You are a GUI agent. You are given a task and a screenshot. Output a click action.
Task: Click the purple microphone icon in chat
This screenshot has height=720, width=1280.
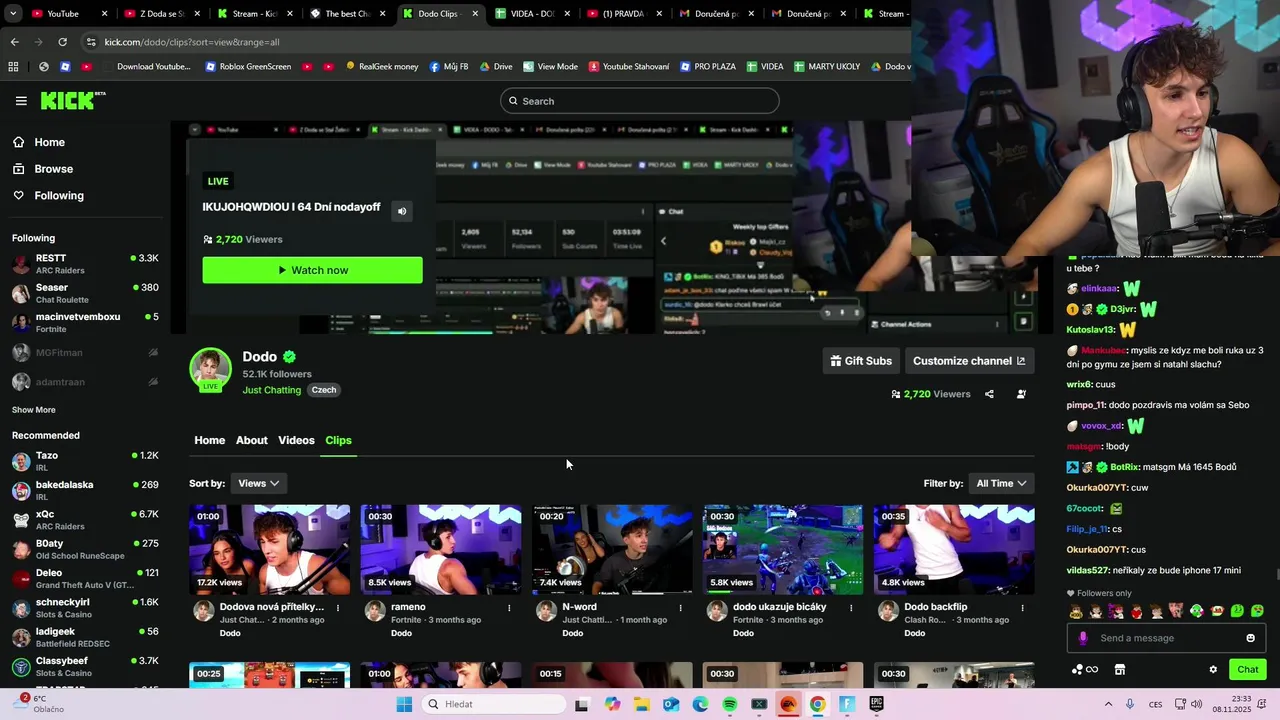point(1083,638)
